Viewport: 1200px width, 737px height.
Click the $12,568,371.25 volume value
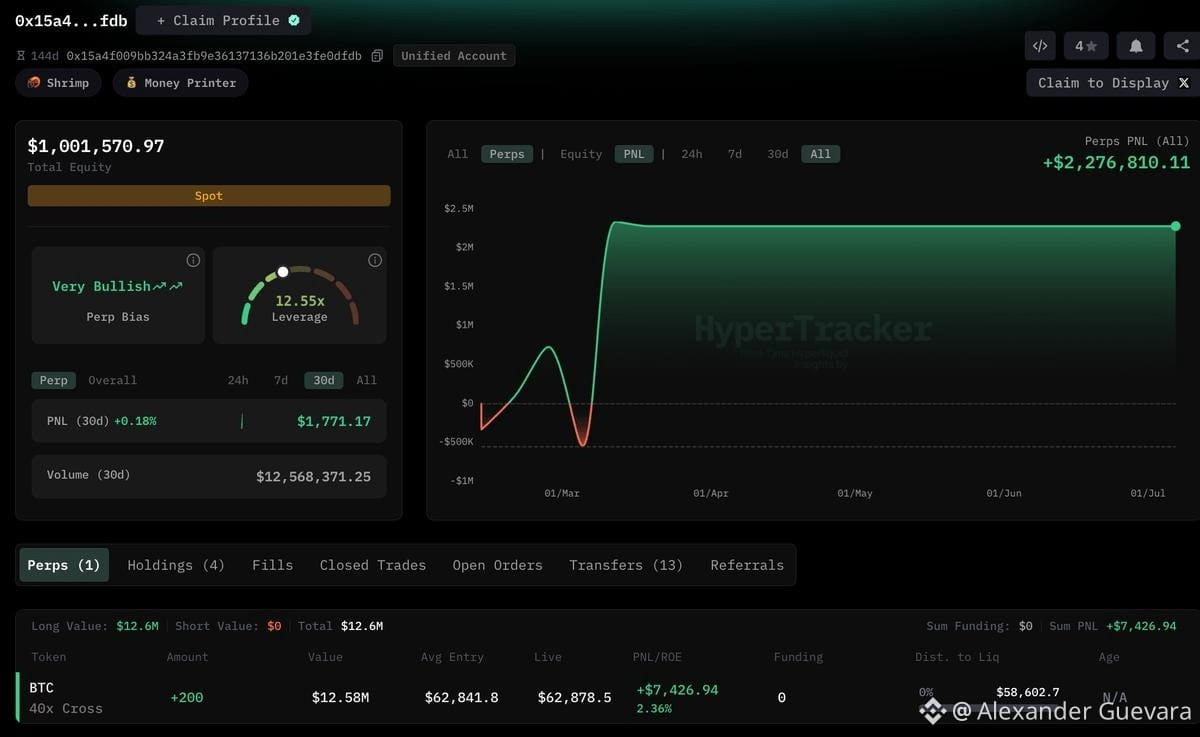(x=313, y=477)
